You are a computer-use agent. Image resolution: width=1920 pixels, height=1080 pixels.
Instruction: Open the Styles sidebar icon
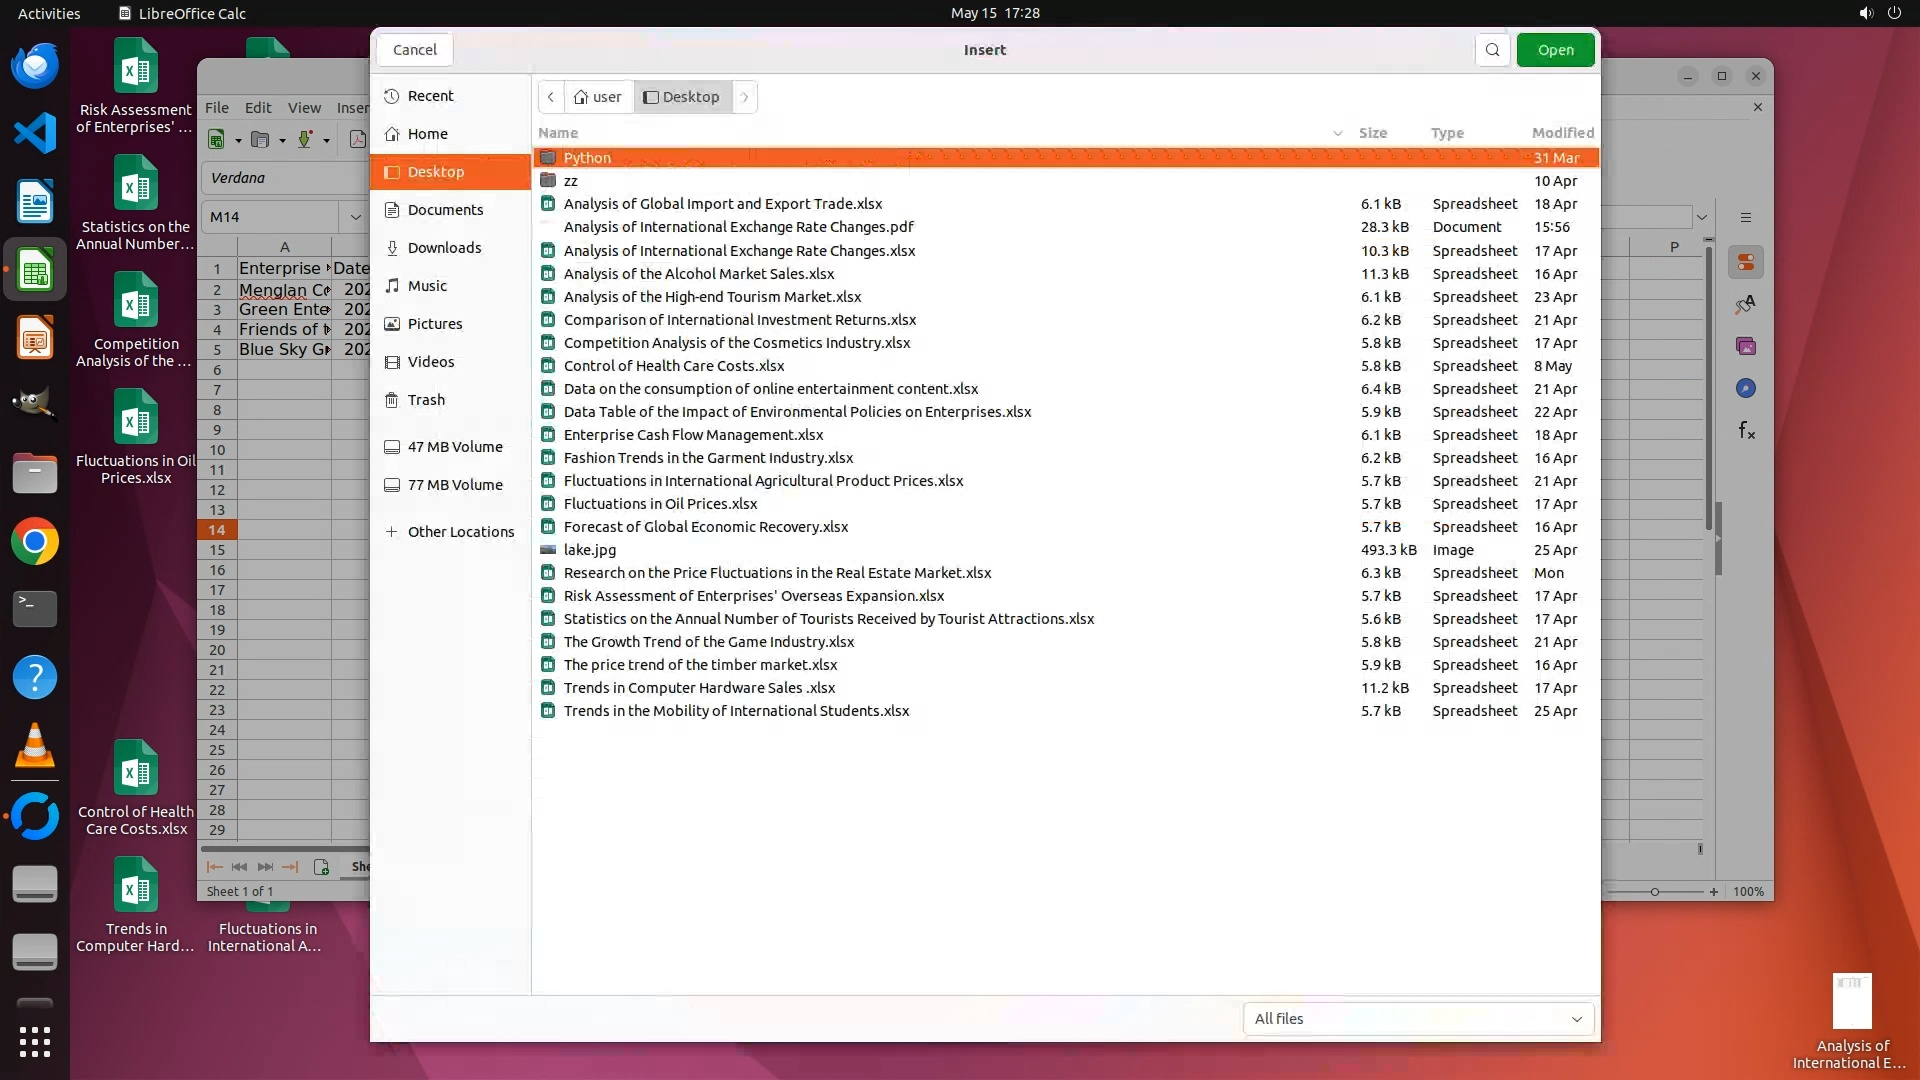[1746, 304]
